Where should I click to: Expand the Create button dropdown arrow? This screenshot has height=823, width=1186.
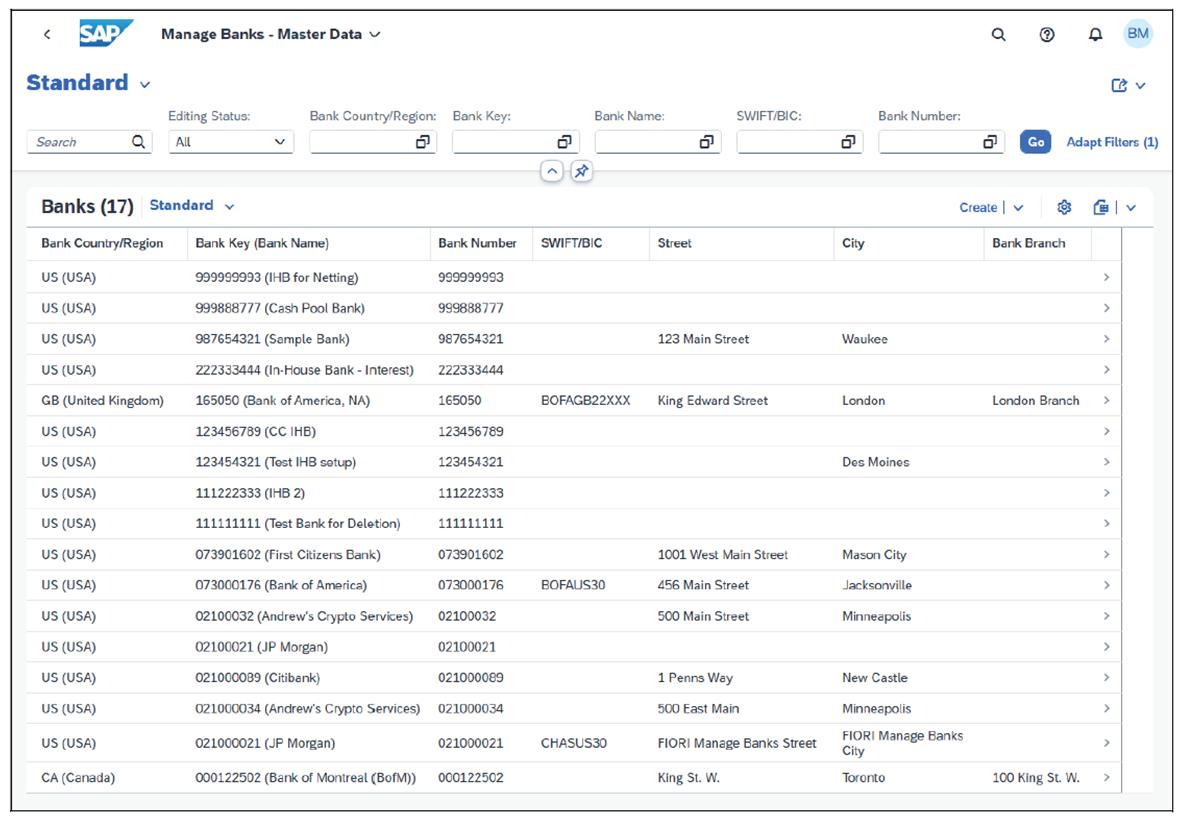click(1017, 207)
